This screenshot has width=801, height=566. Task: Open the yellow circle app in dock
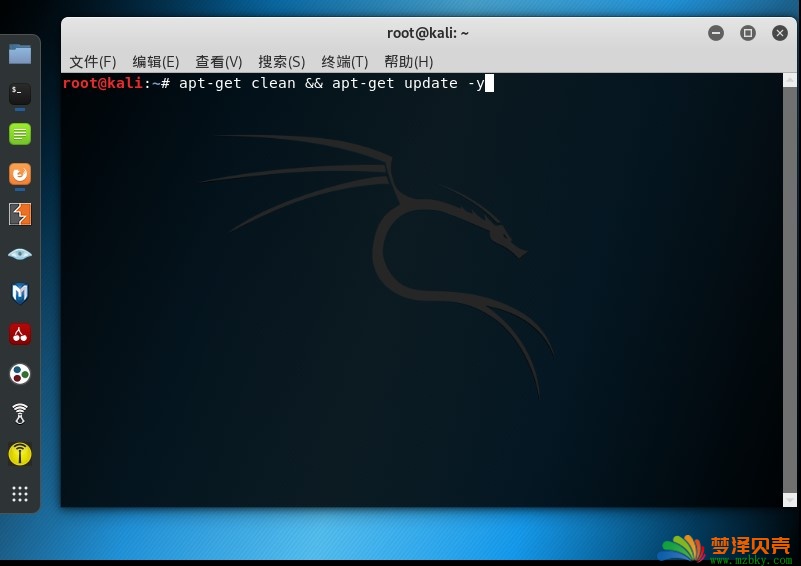(20, 454)
